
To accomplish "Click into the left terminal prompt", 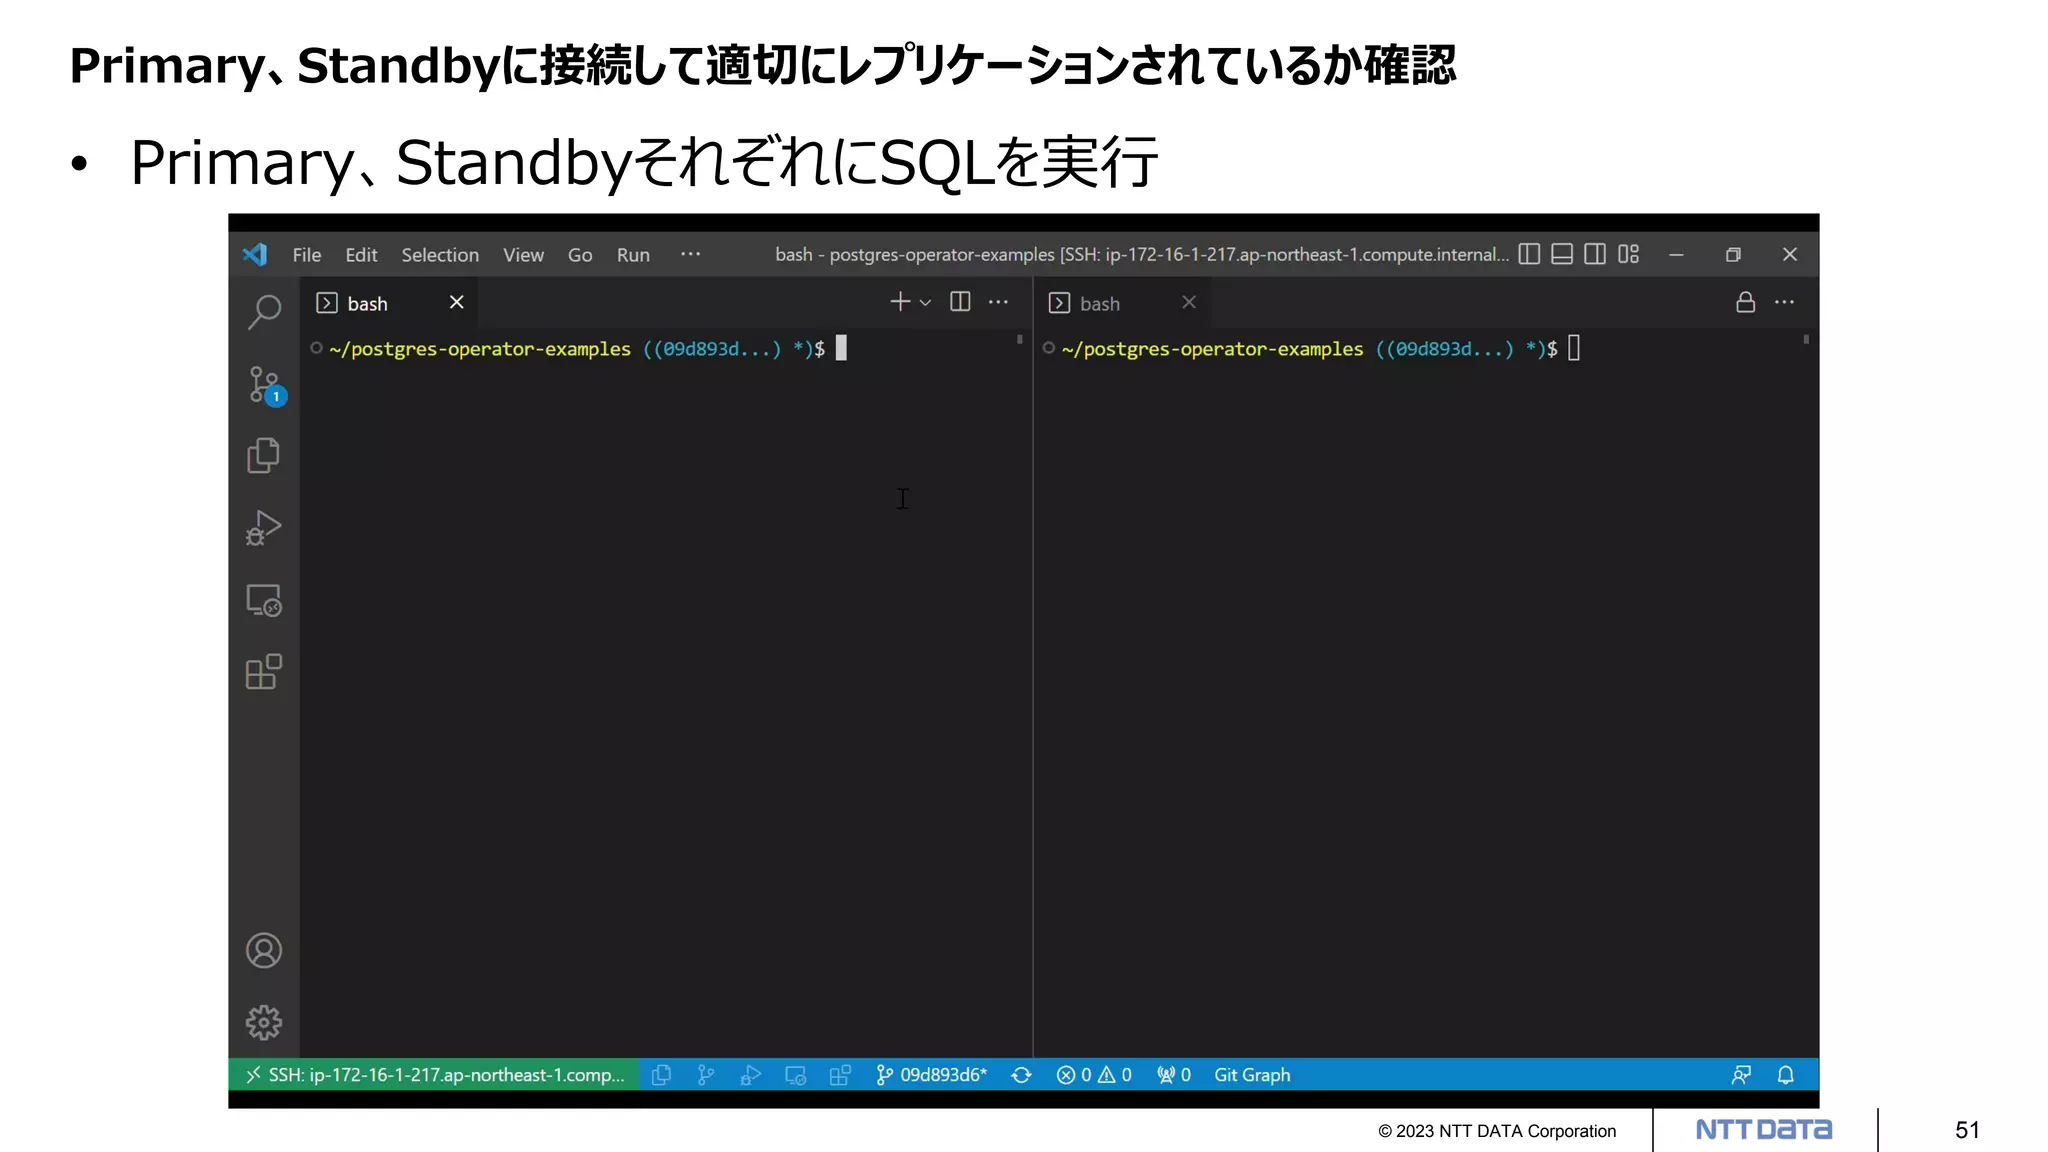I will (842, 348).
